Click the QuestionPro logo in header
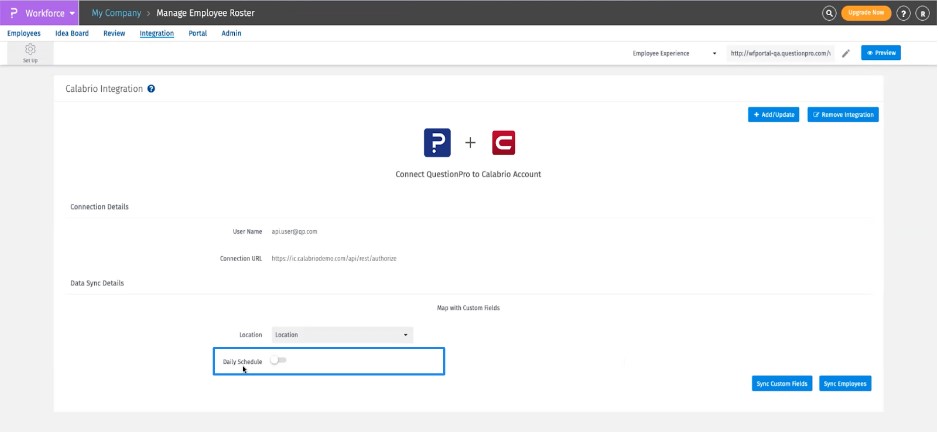 coord(15,13)
